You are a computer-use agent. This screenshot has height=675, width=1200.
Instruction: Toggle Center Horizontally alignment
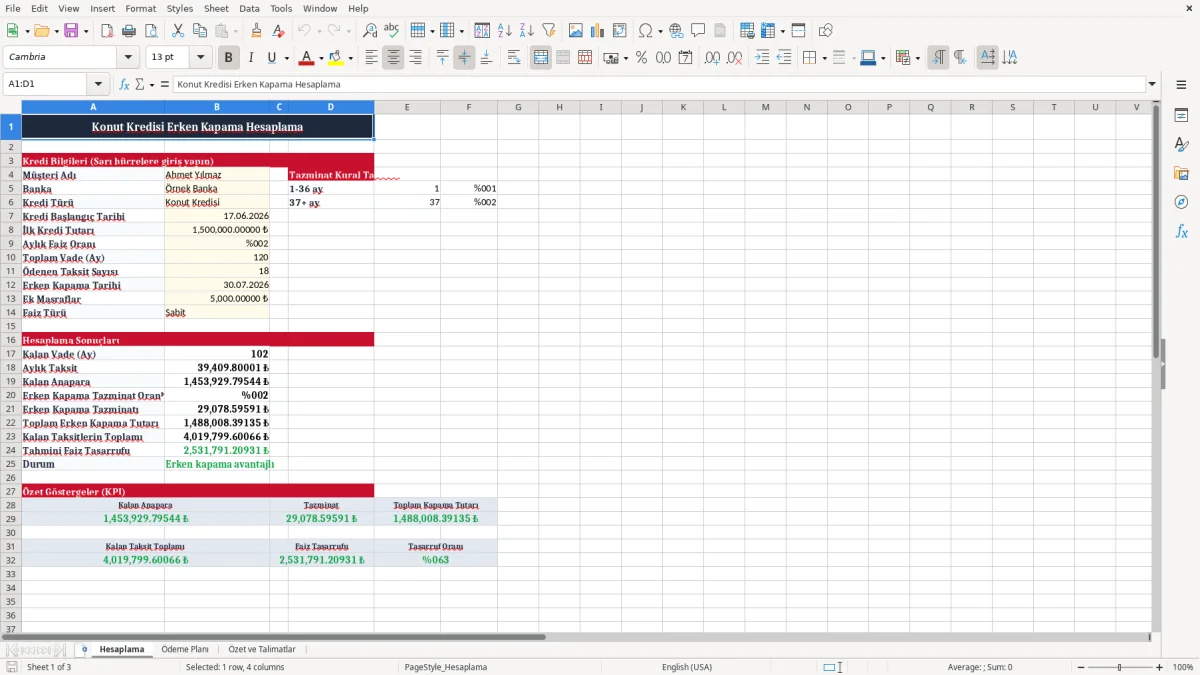tap(393, 58)
